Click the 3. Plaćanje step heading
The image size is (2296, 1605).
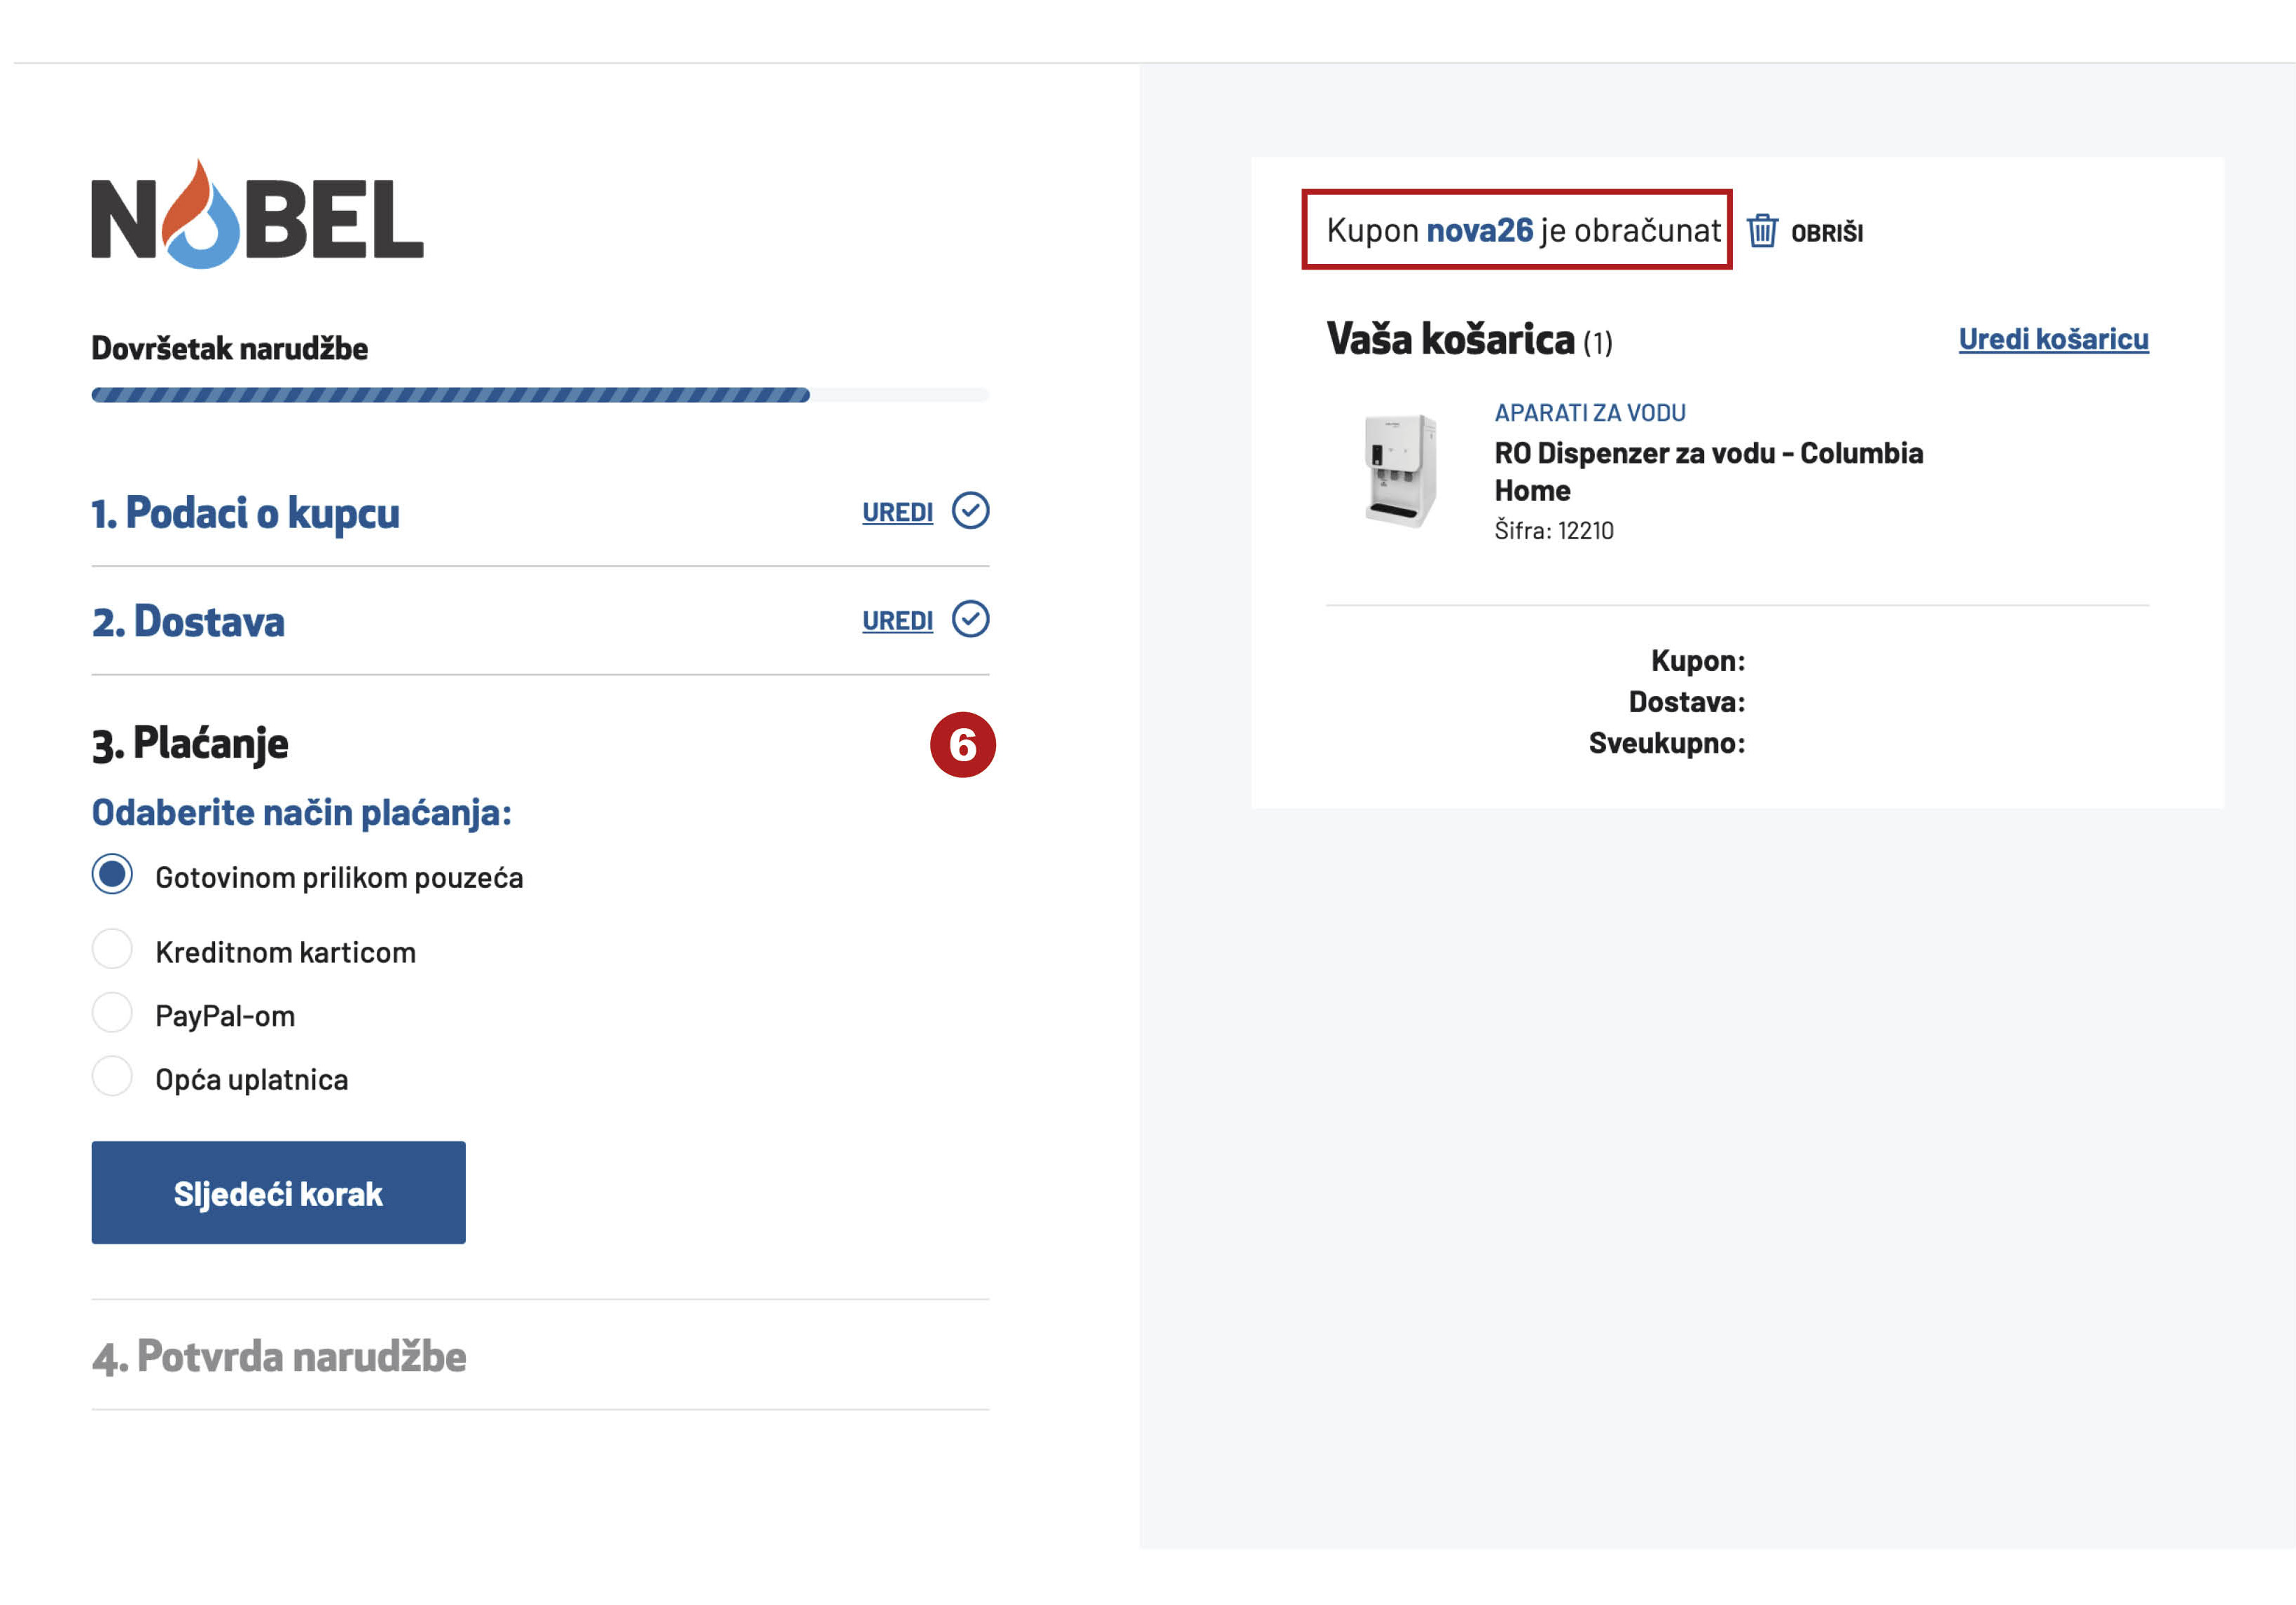(190, 744)
